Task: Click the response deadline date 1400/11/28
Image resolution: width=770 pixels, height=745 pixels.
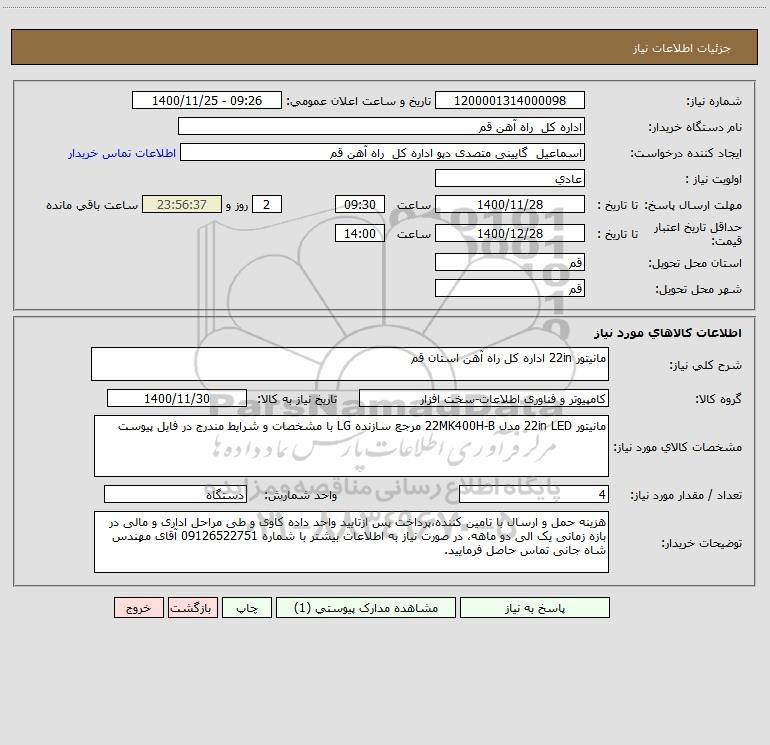Action: coord(510,204)
